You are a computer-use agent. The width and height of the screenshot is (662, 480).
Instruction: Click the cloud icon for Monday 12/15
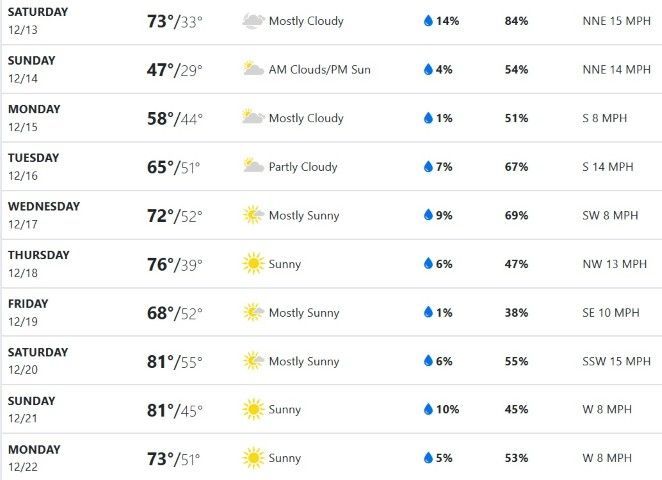tap(253, 118)
